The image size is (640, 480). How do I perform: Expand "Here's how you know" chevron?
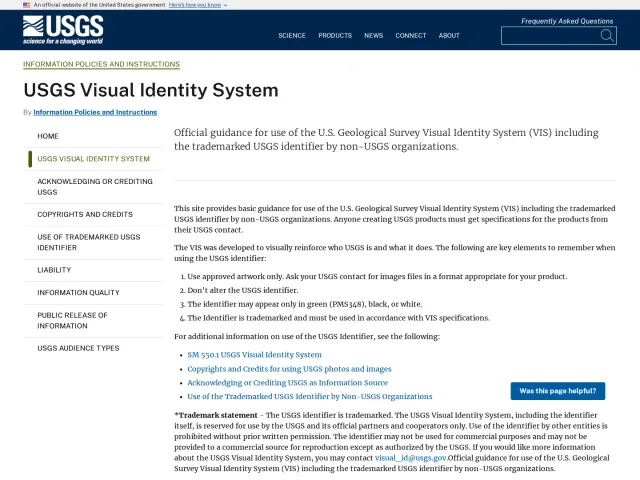[225, 5]
